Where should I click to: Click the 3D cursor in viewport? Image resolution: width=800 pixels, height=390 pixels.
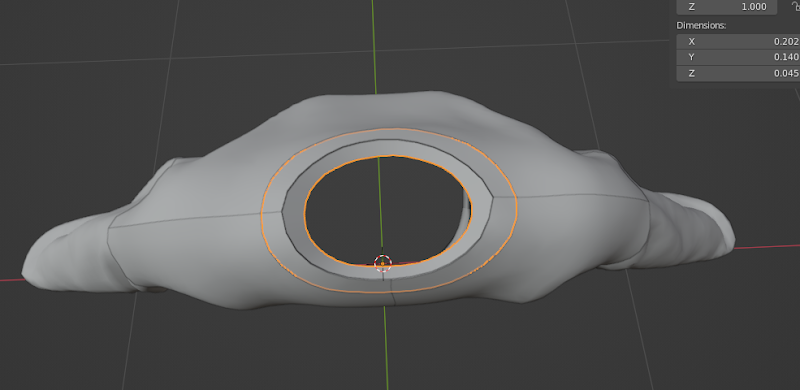point(383,263)
